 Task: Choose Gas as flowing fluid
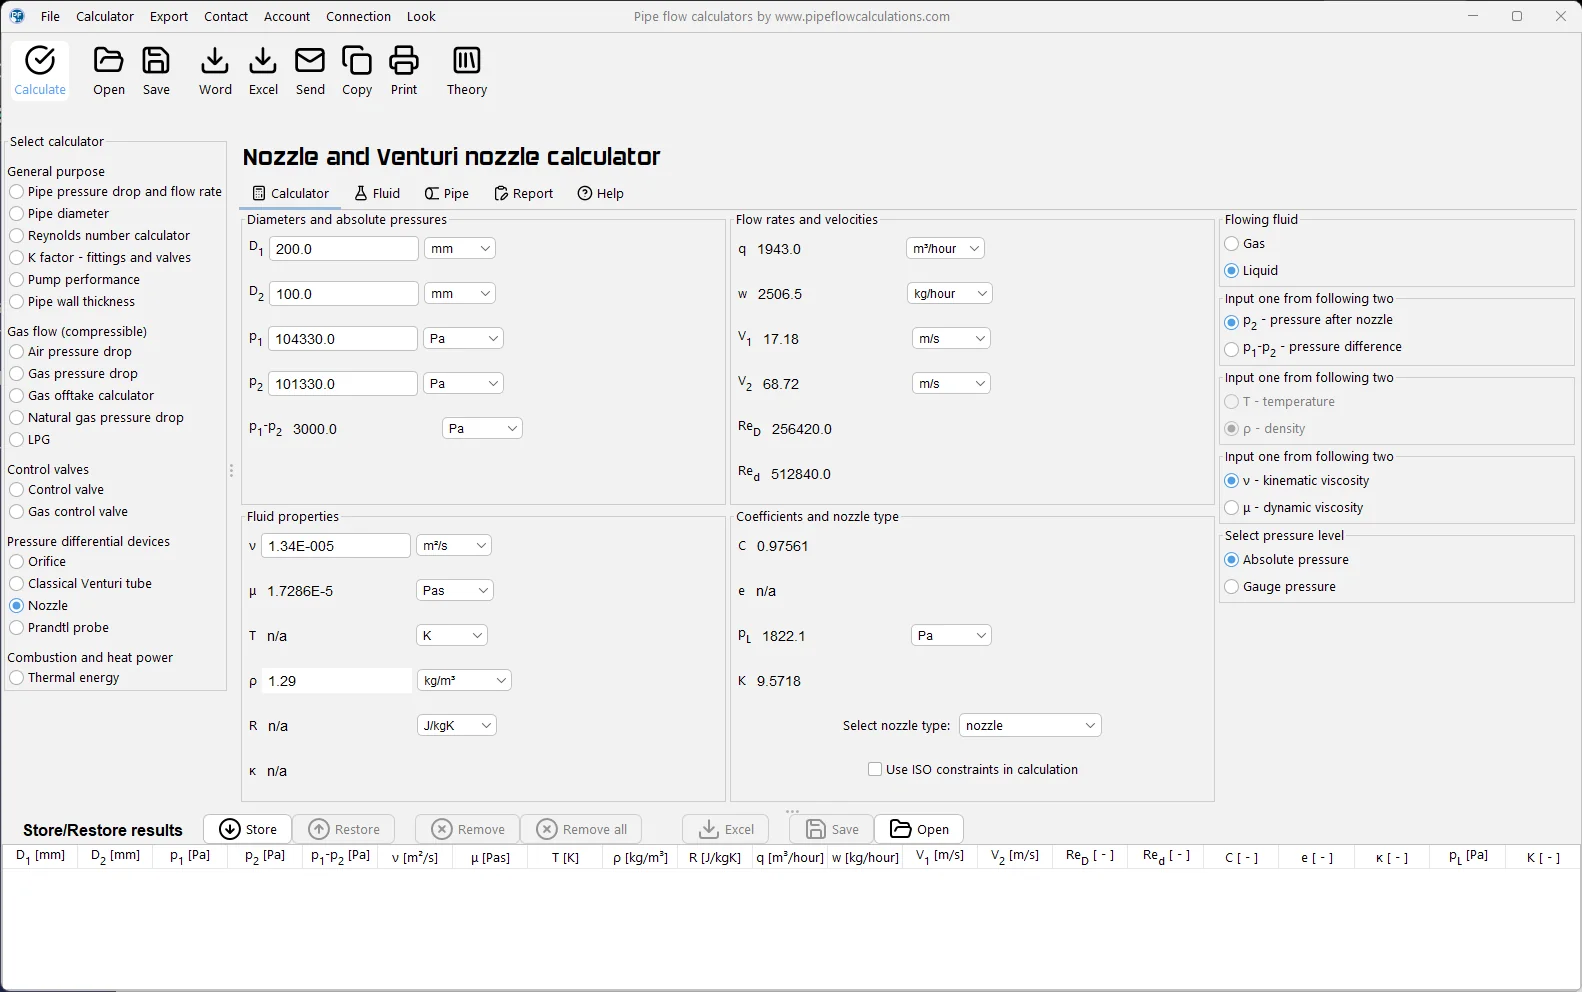coord(1245,243)
